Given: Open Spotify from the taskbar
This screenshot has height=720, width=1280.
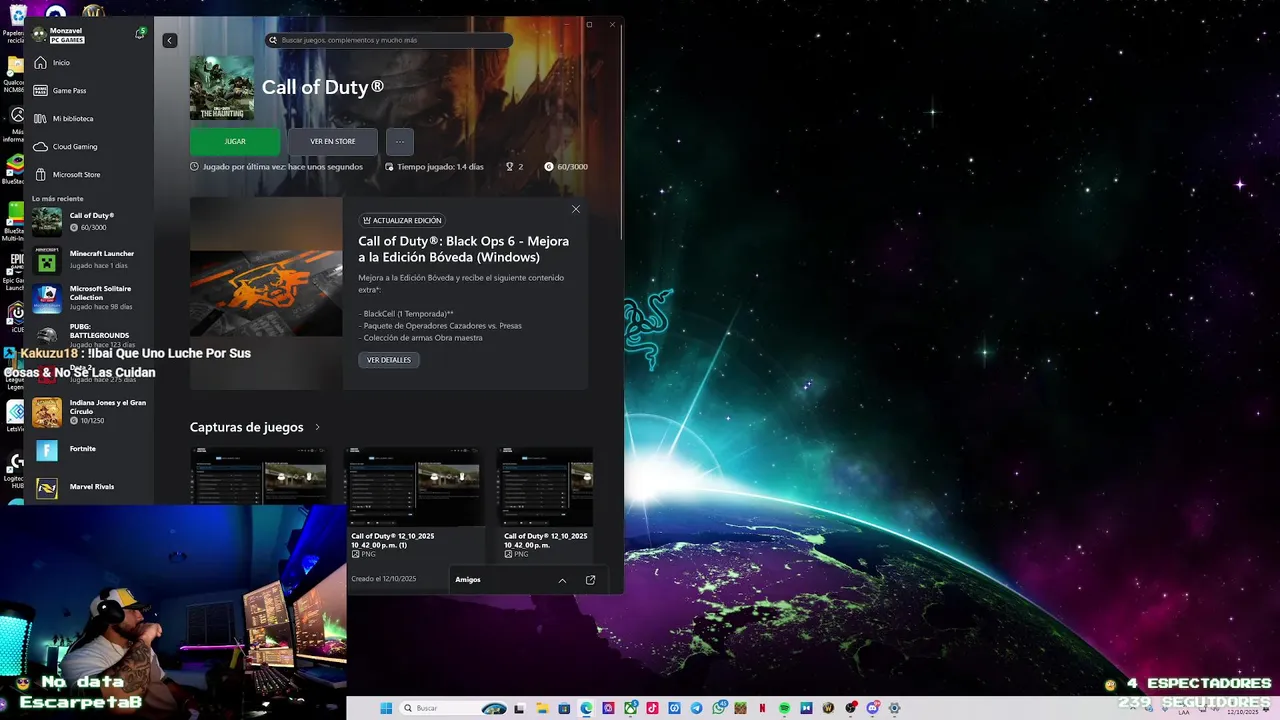Looking at the screenshot, I should pos(784,708).
